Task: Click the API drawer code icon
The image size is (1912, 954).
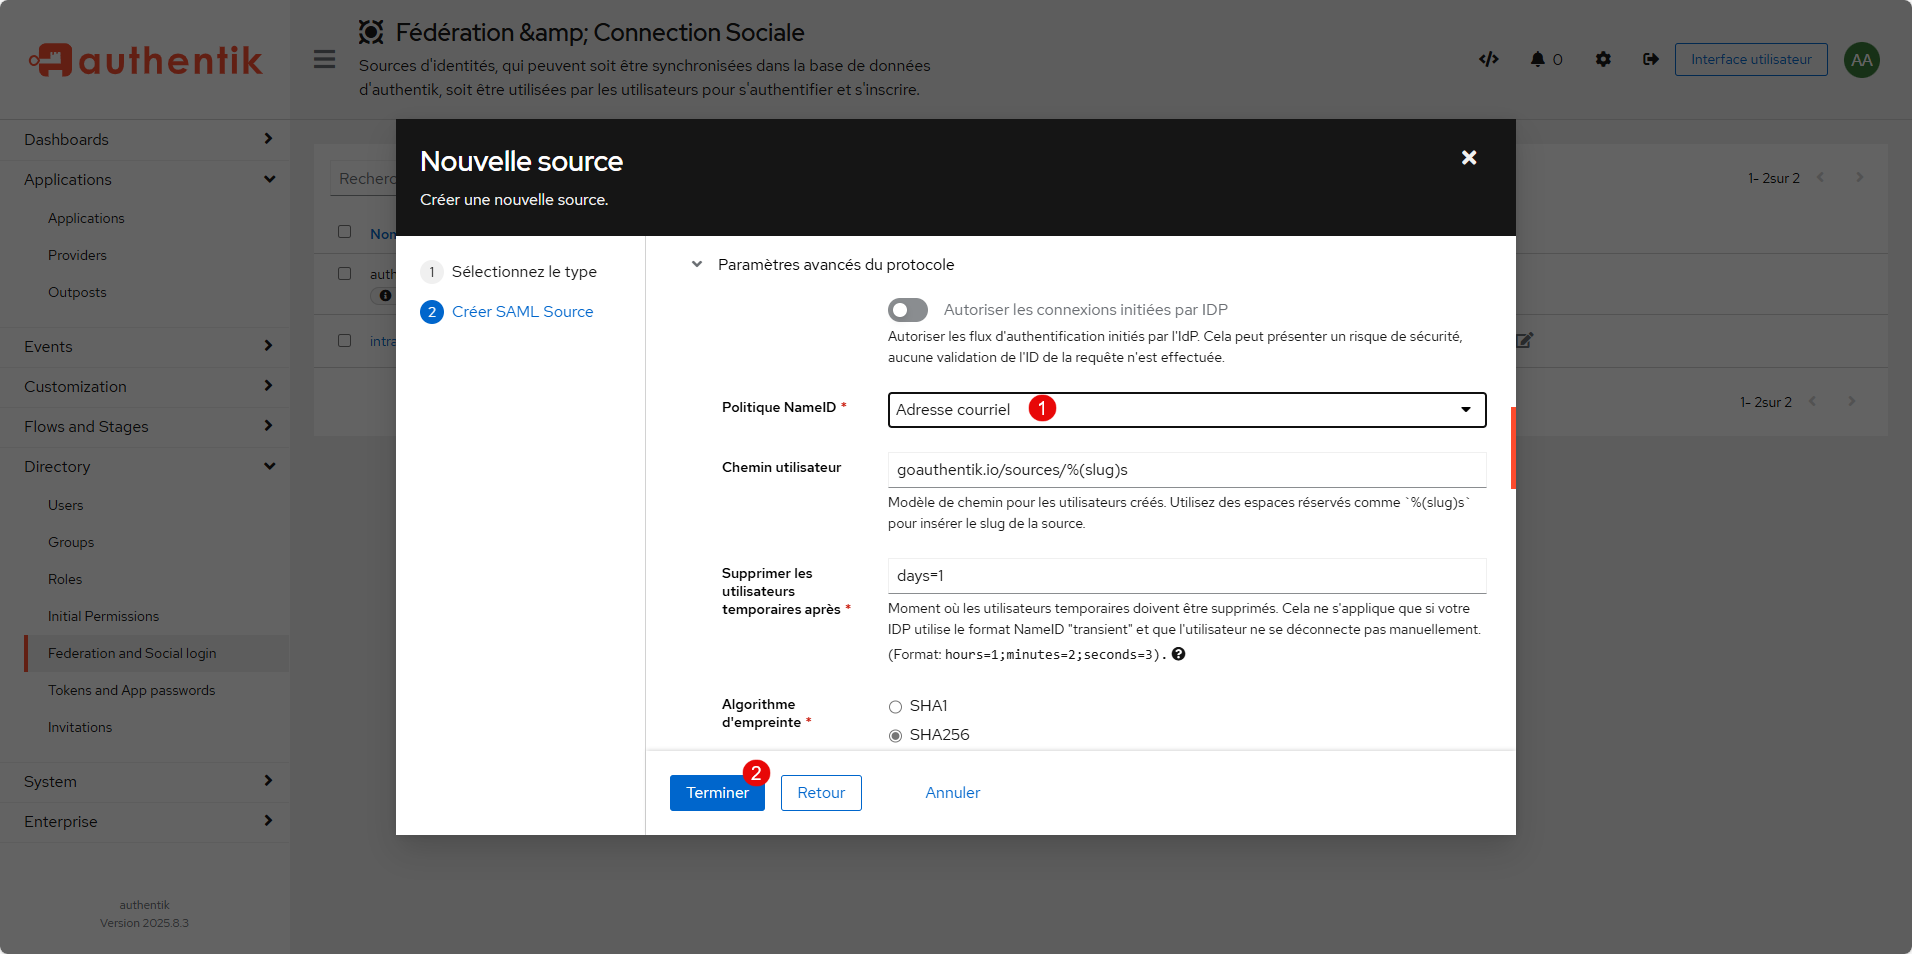Action: 1488,59
